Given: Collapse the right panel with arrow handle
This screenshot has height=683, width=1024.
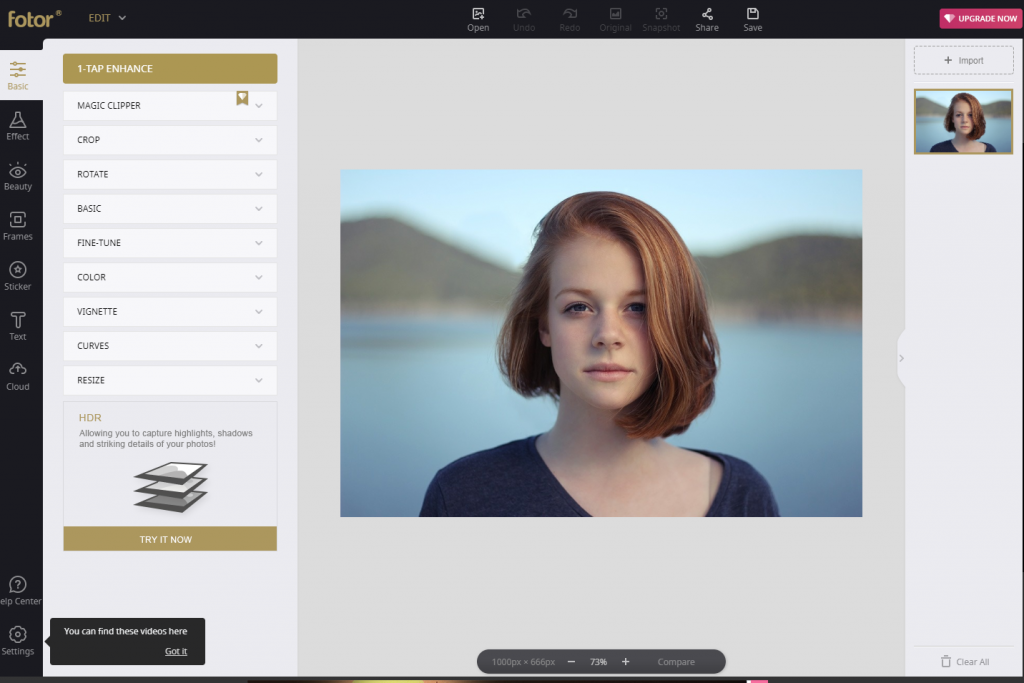Looking at the screenshot, I should (x=901, y=358).
